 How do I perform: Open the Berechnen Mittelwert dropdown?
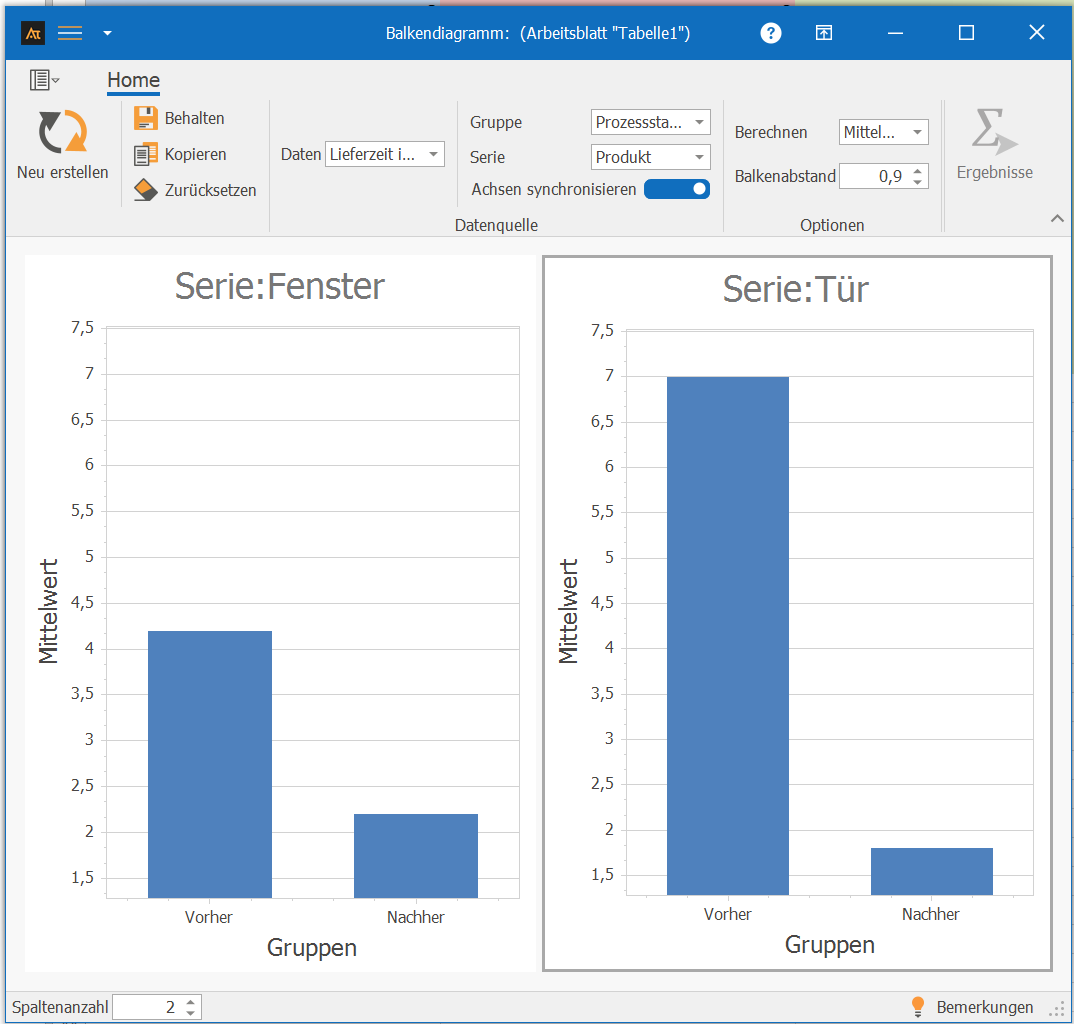[883, 132]
